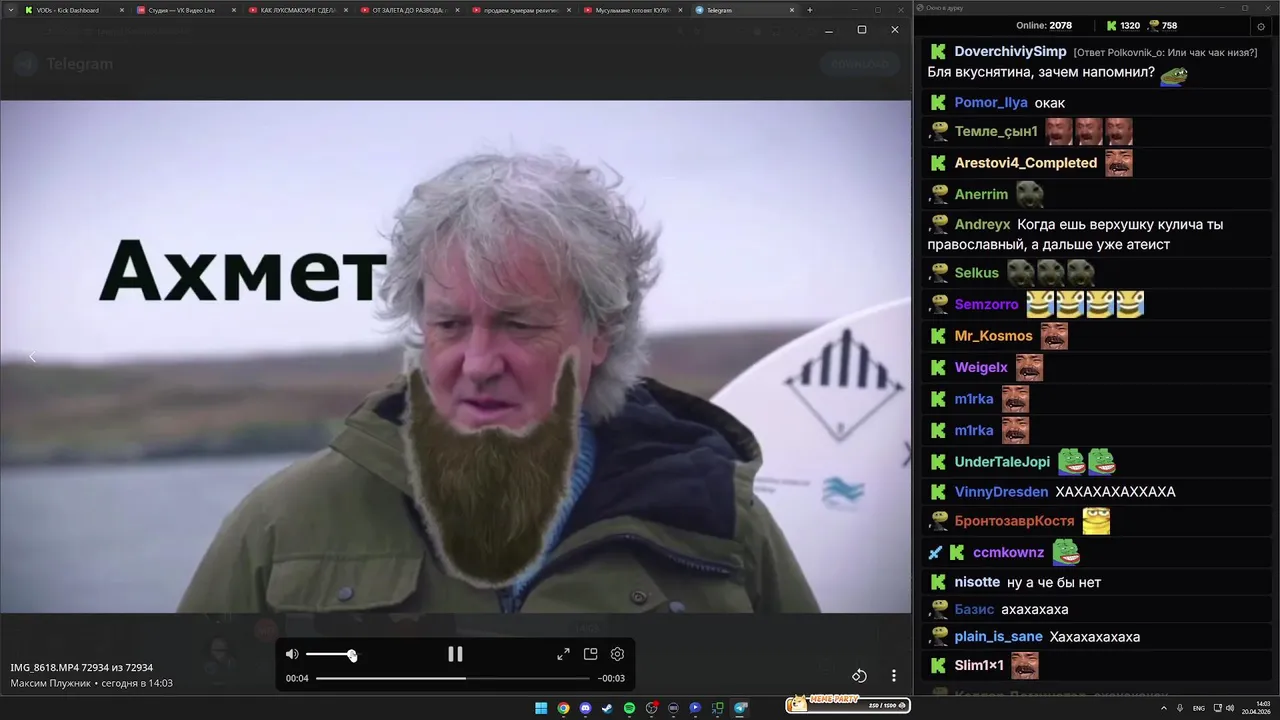Click the face emote in Weigelx message
This screenshot has width=1280, height=720.
(x=1029, y=368)
